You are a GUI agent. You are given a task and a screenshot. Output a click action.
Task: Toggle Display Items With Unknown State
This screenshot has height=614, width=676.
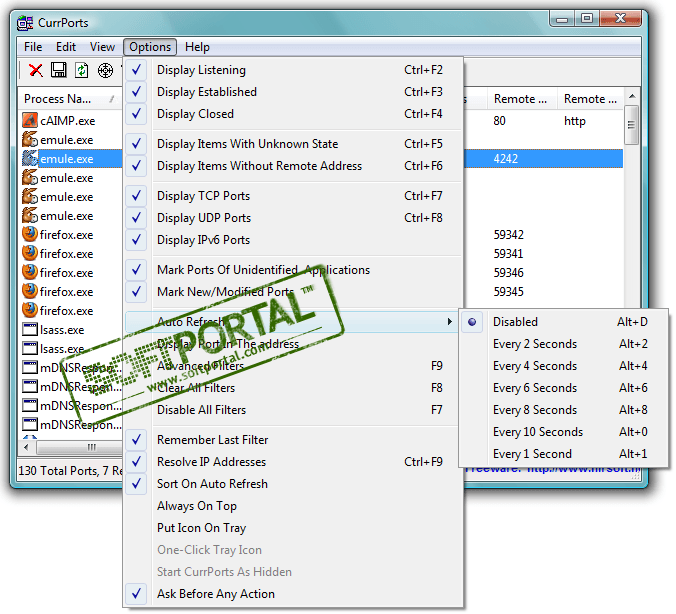coord(293,144)
